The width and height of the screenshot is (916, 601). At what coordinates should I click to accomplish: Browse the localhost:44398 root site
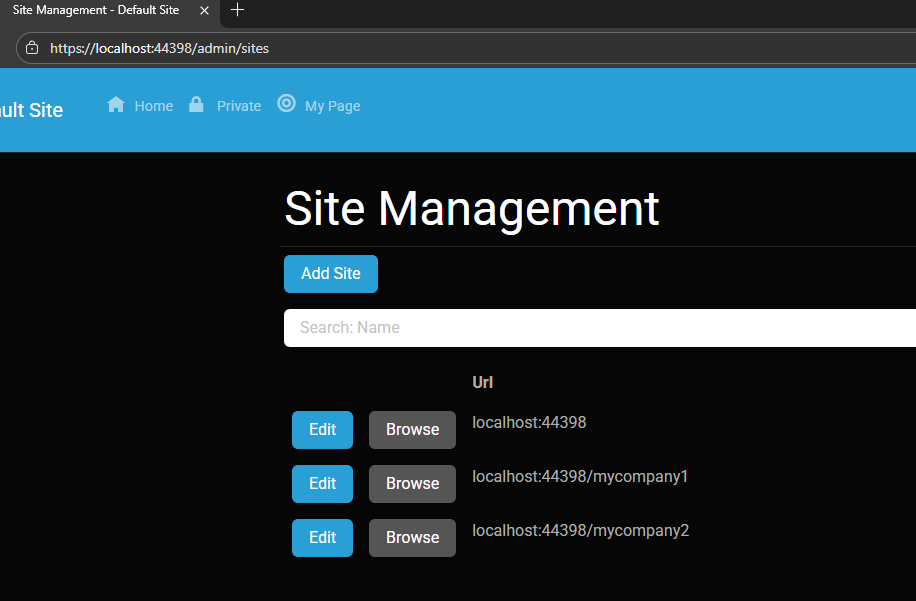(x=412, y=430)
